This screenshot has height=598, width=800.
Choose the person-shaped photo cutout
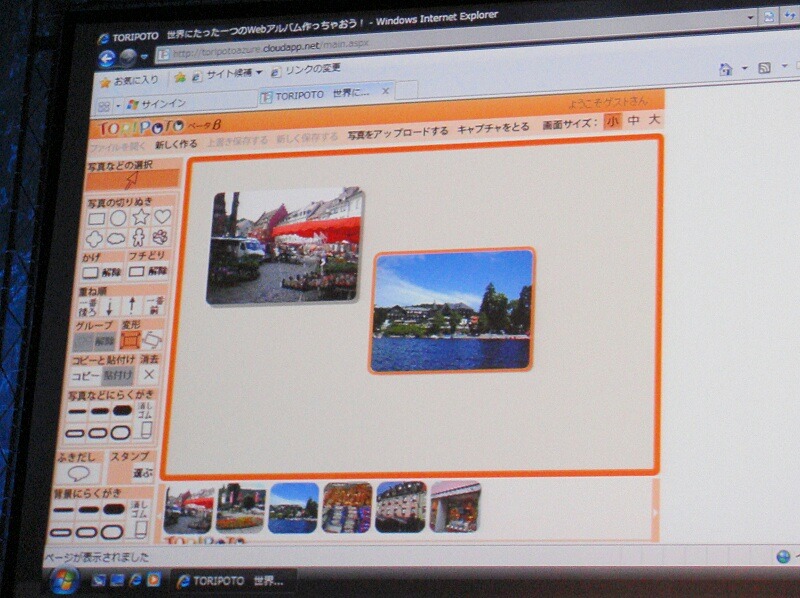pos(139,237)
